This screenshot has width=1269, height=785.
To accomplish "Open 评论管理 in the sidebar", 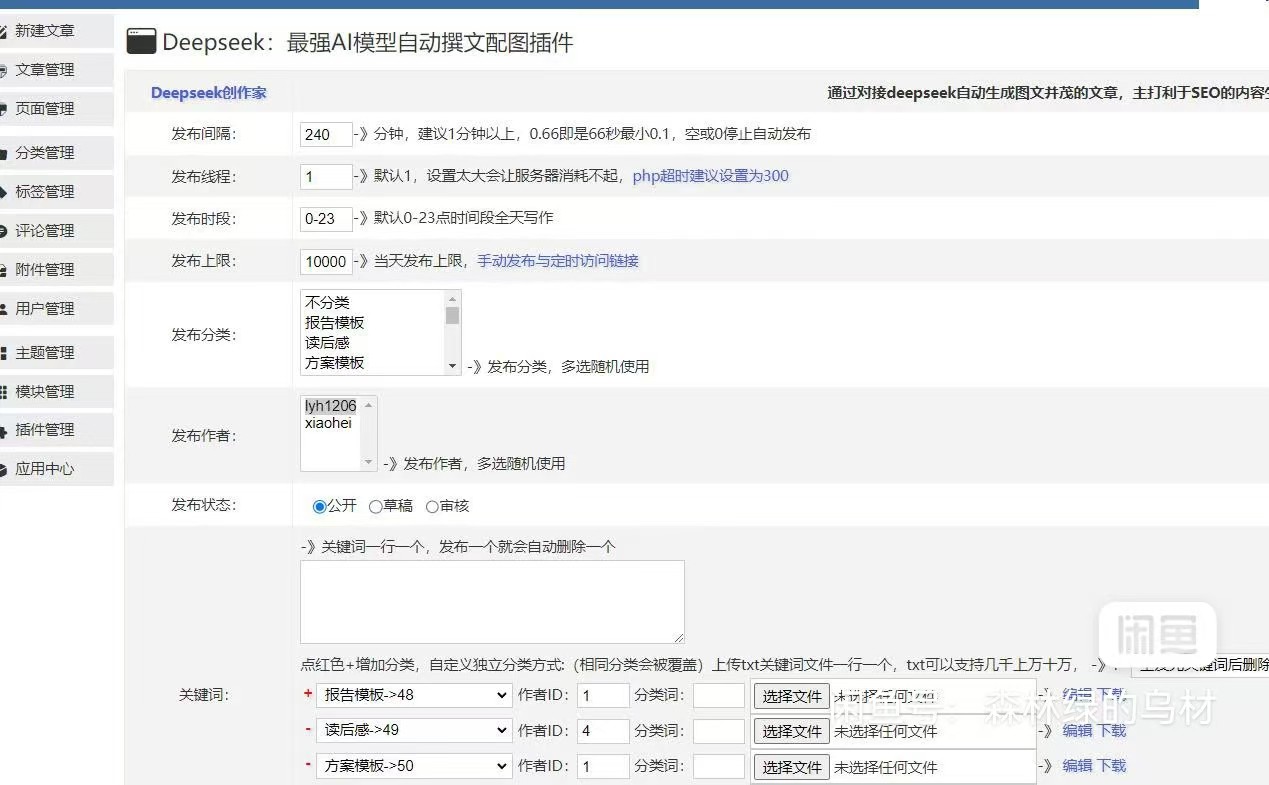I will [57, 231].
